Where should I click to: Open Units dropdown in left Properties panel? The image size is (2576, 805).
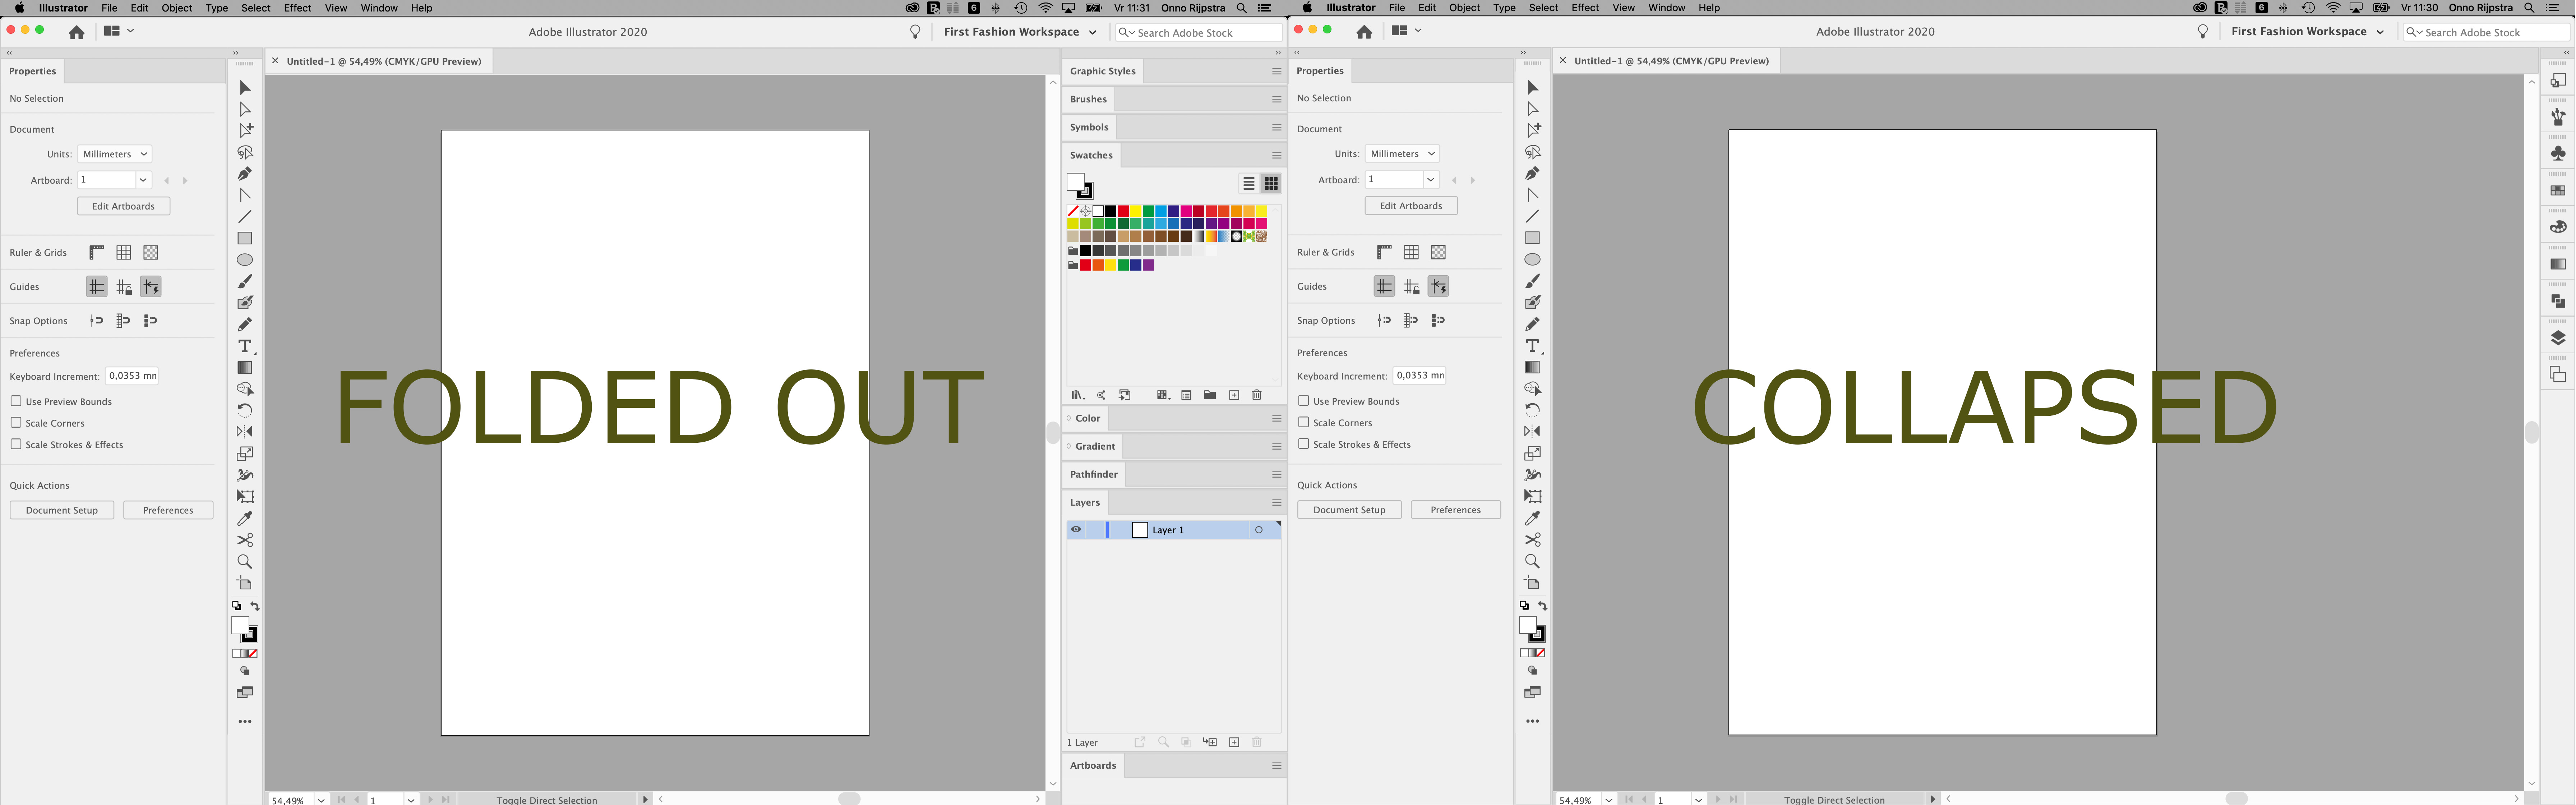[x=114, y=154]
